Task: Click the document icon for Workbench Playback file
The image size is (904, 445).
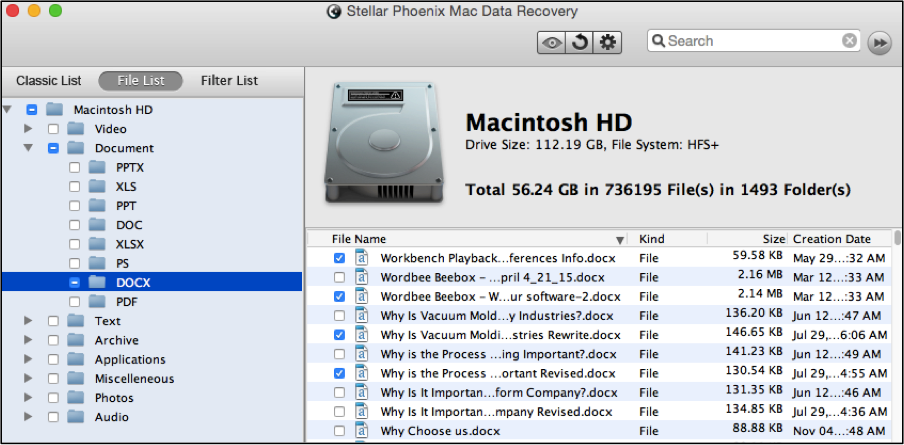Action: 361,258
